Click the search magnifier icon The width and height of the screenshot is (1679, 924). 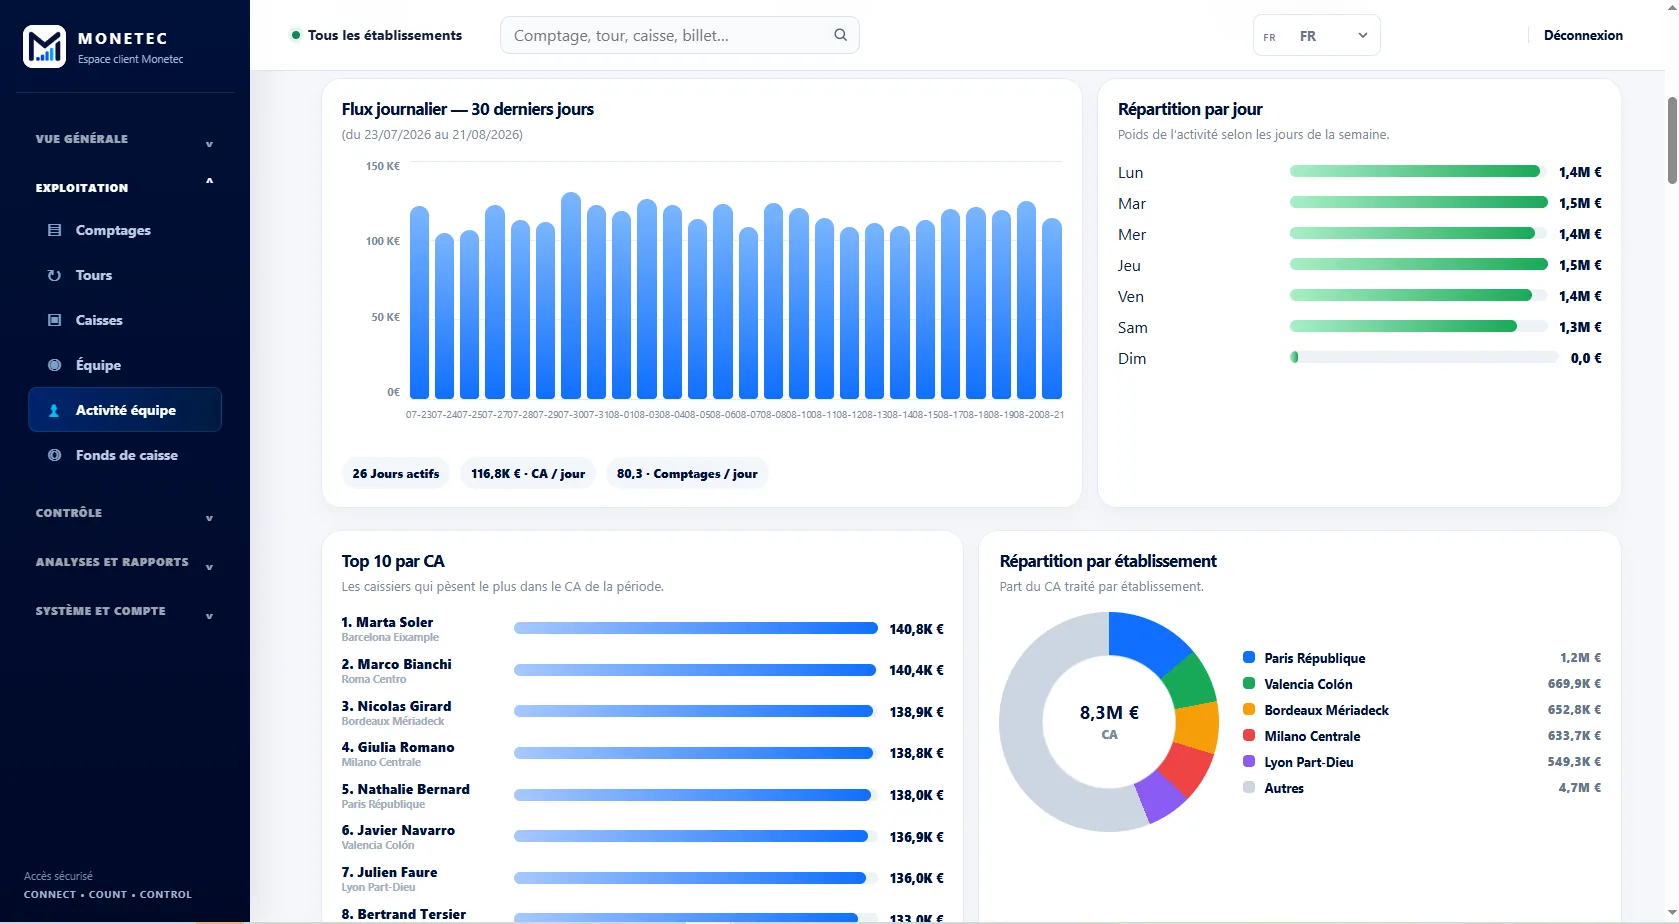[841, 35]
